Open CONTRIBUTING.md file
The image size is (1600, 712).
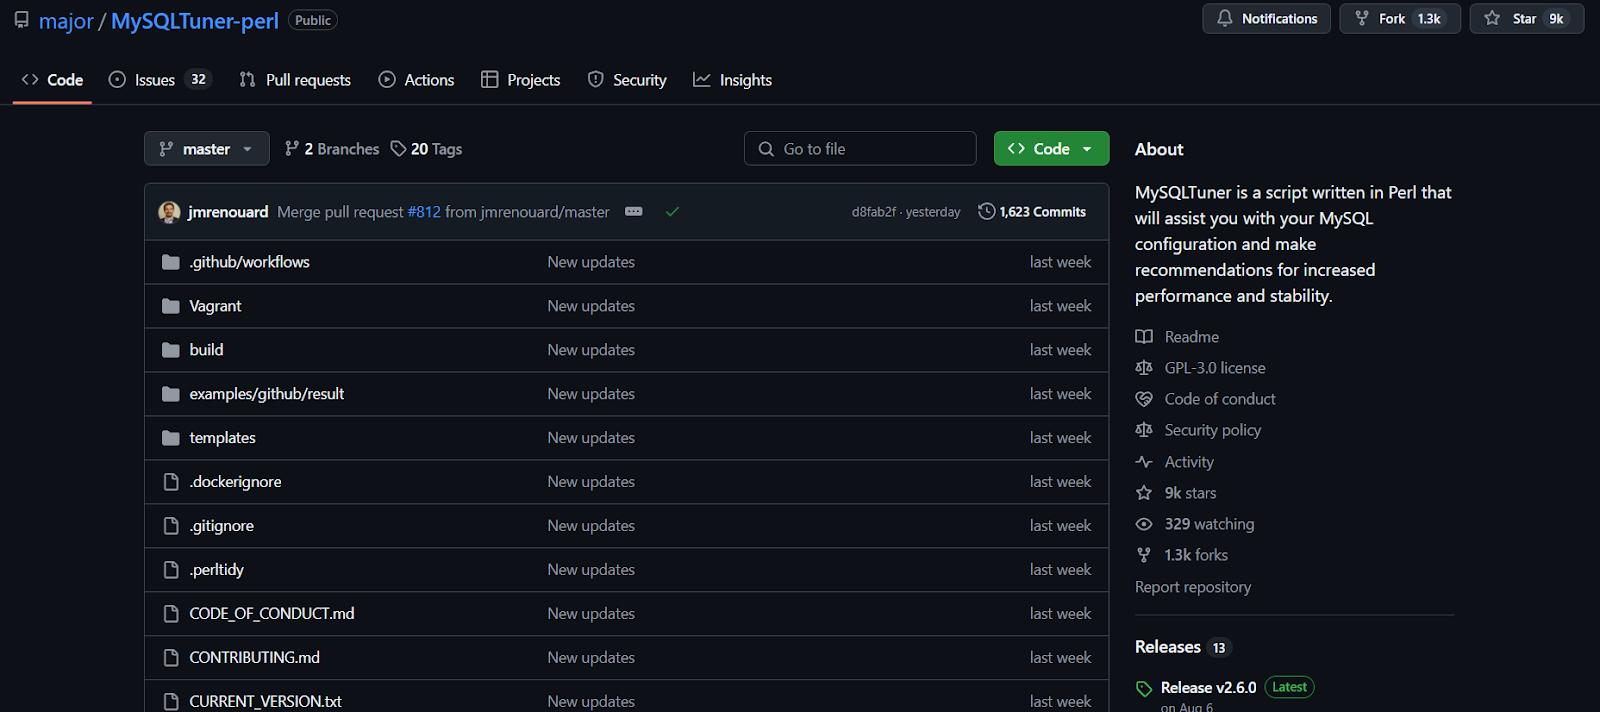coord(254,658)
